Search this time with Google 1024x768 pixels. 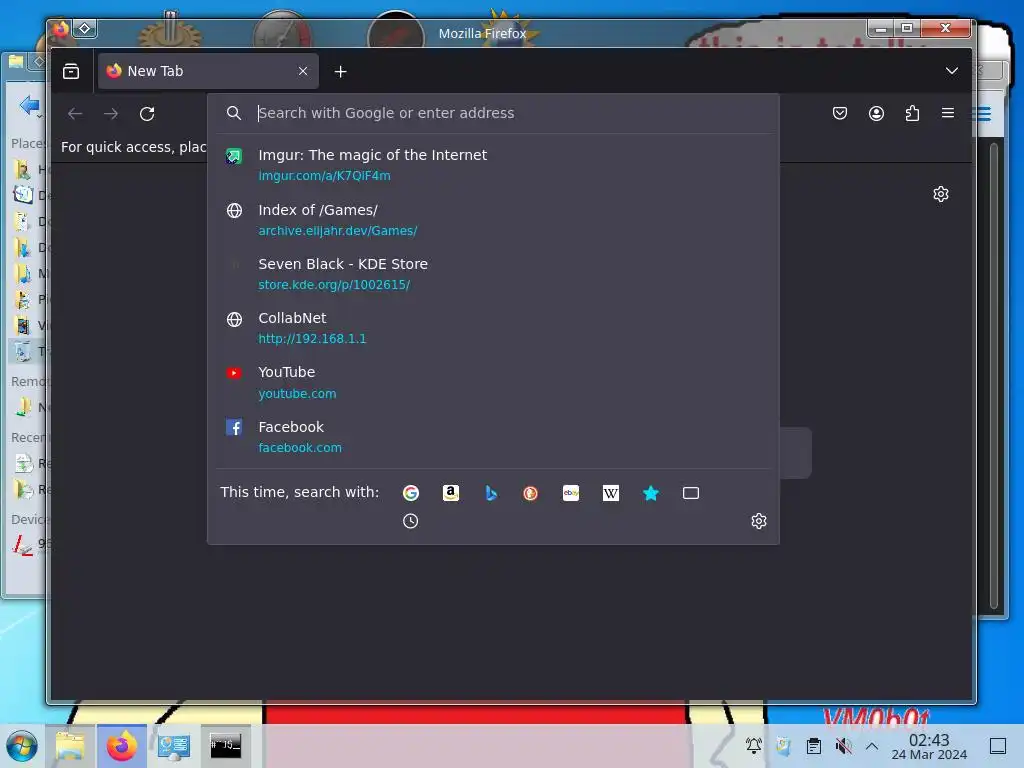coord(411,493)
